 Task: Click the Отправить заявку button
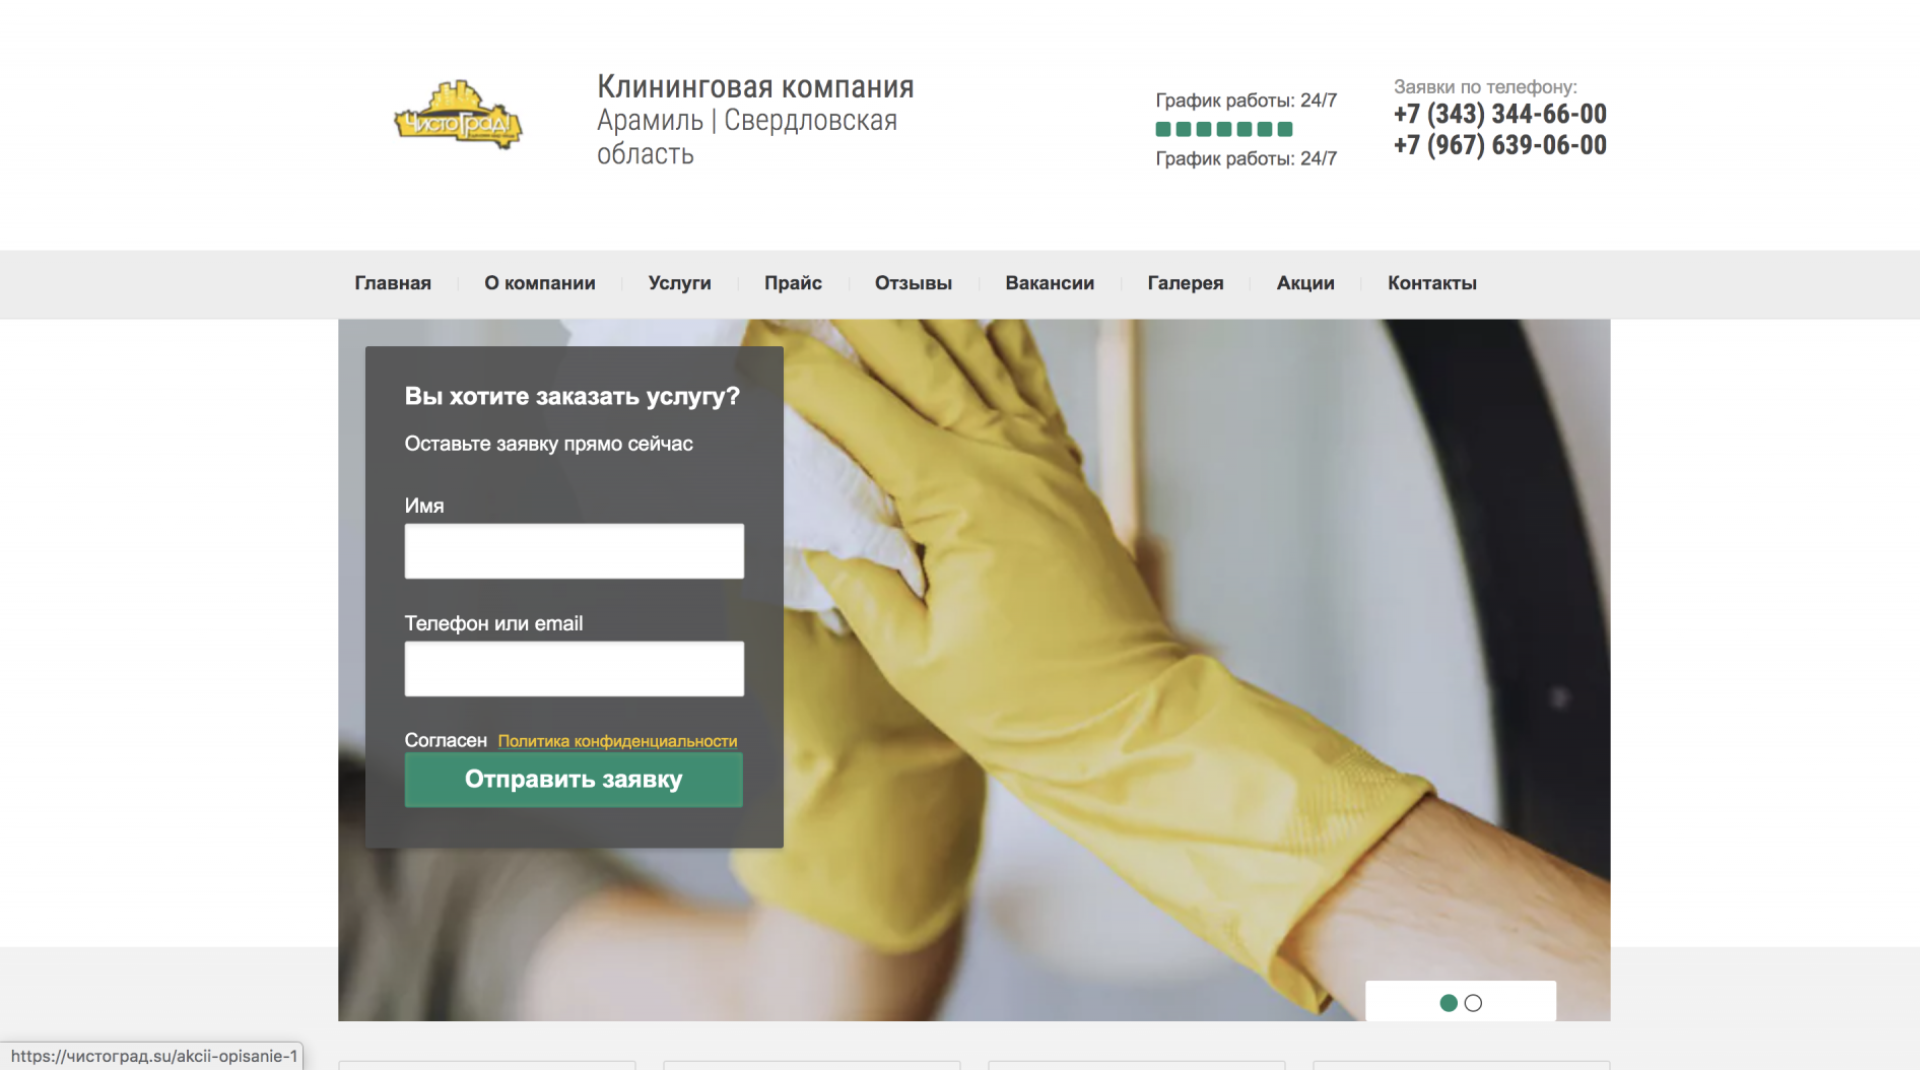click(x=573, y=780)
